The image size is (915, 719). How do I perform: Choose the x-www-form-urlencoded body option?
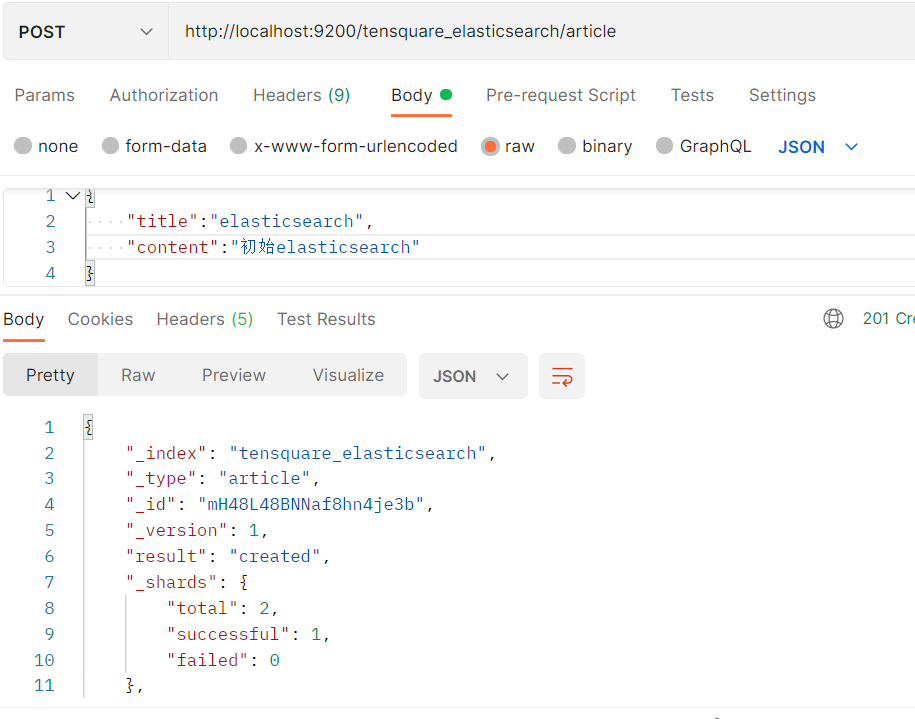tap(239, 146)
